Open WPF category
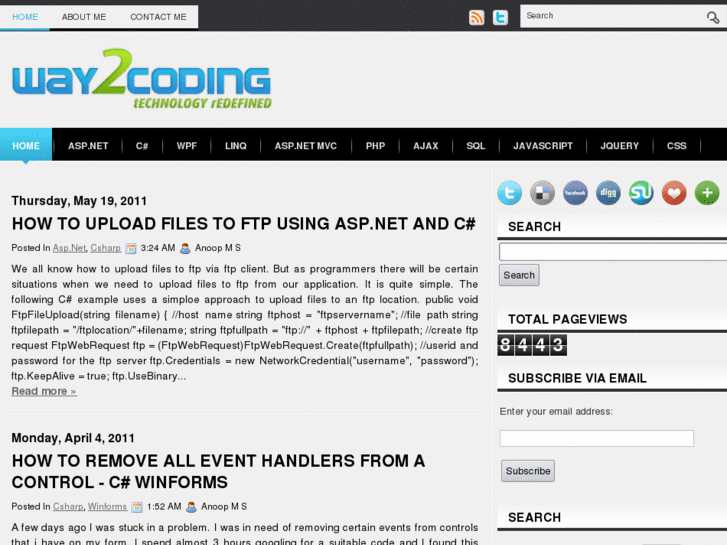 pyautogui.click(x=187, y=146)
